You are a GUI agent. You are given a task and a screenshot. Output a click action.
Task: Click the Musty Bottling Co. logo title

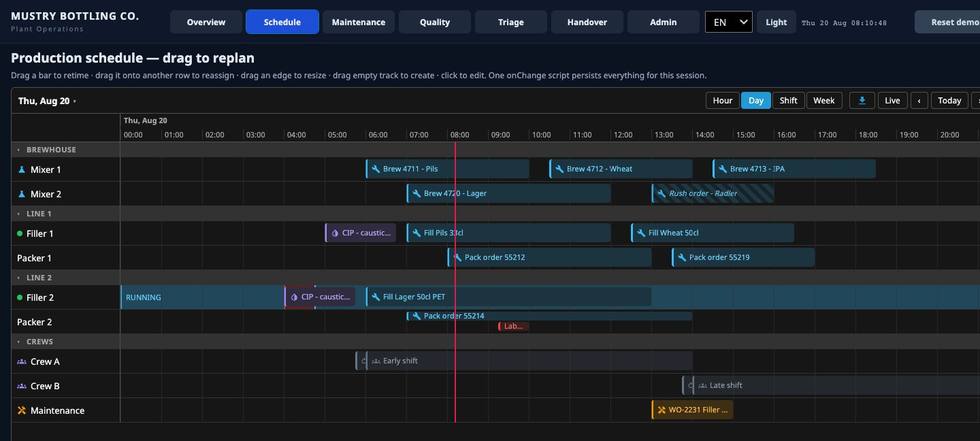click(x=74, y=16)
